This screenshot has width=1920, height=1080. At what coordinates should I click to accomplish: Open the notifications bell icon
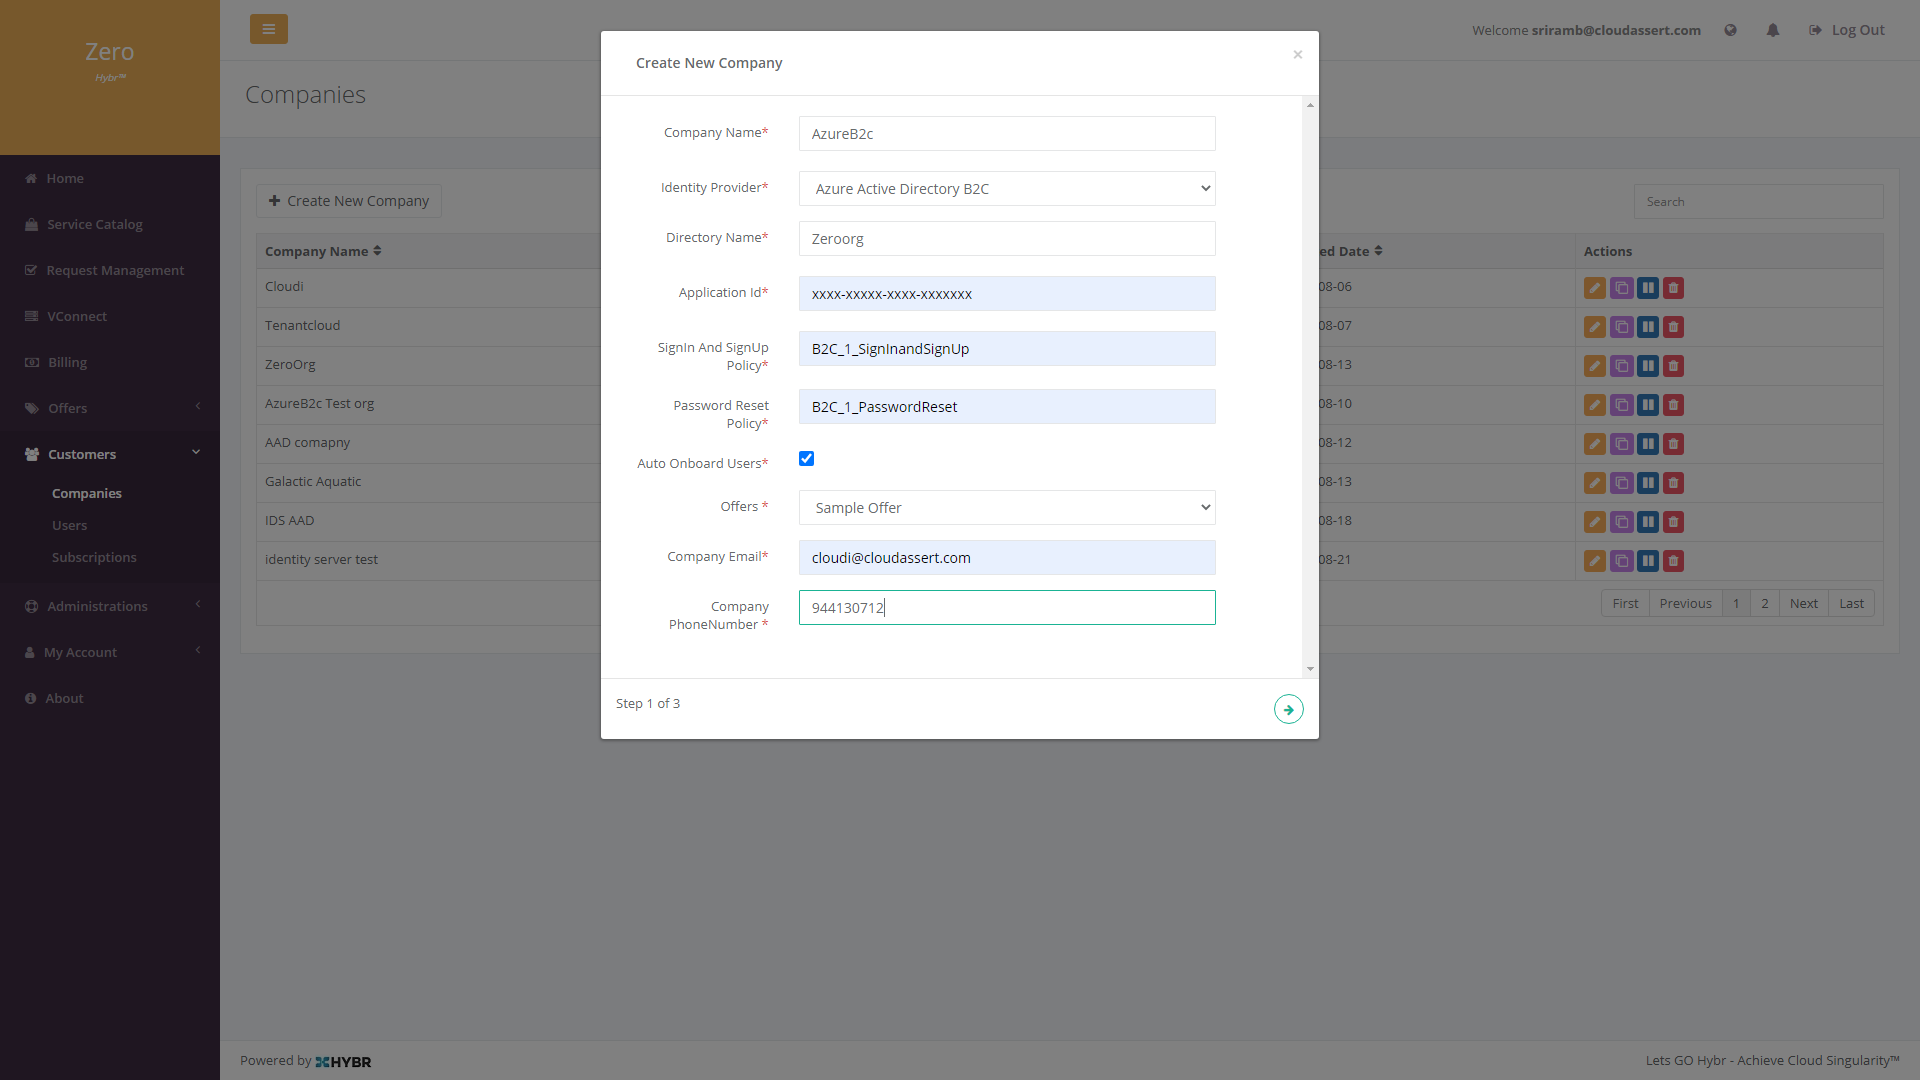[1772, 30]
